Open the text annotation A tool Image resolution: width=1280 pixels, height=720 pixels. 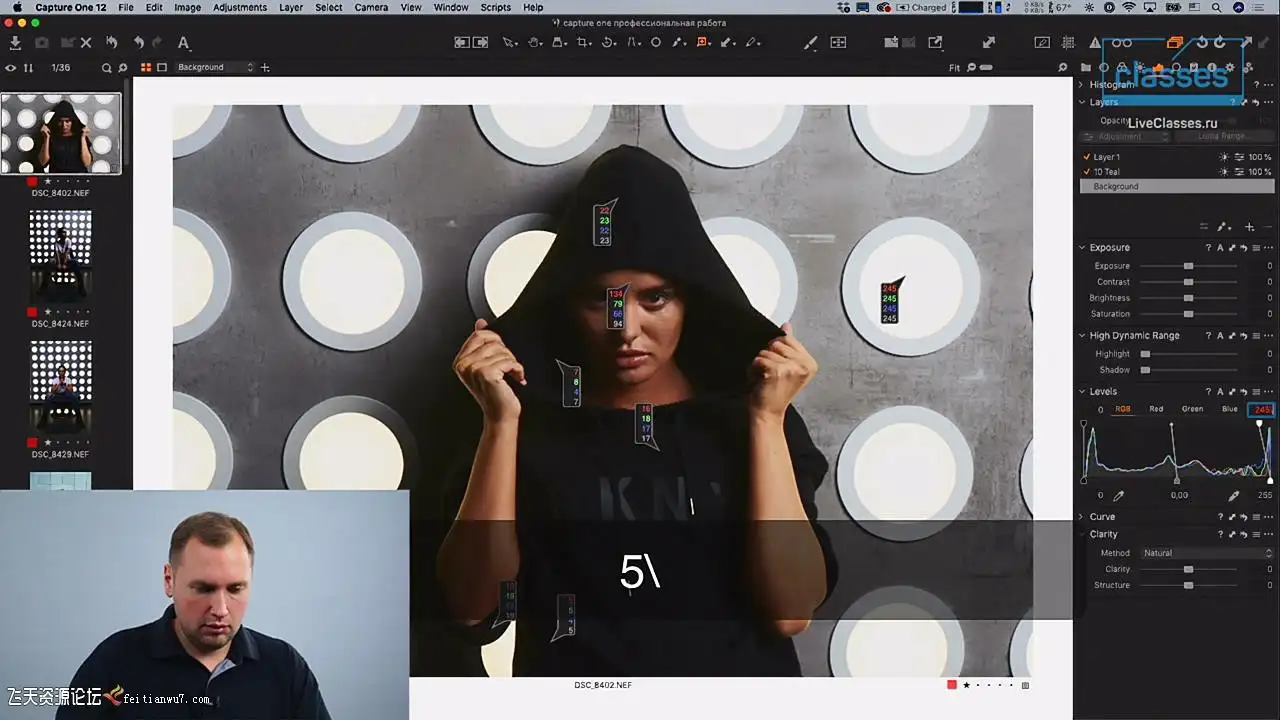point(183,43)
